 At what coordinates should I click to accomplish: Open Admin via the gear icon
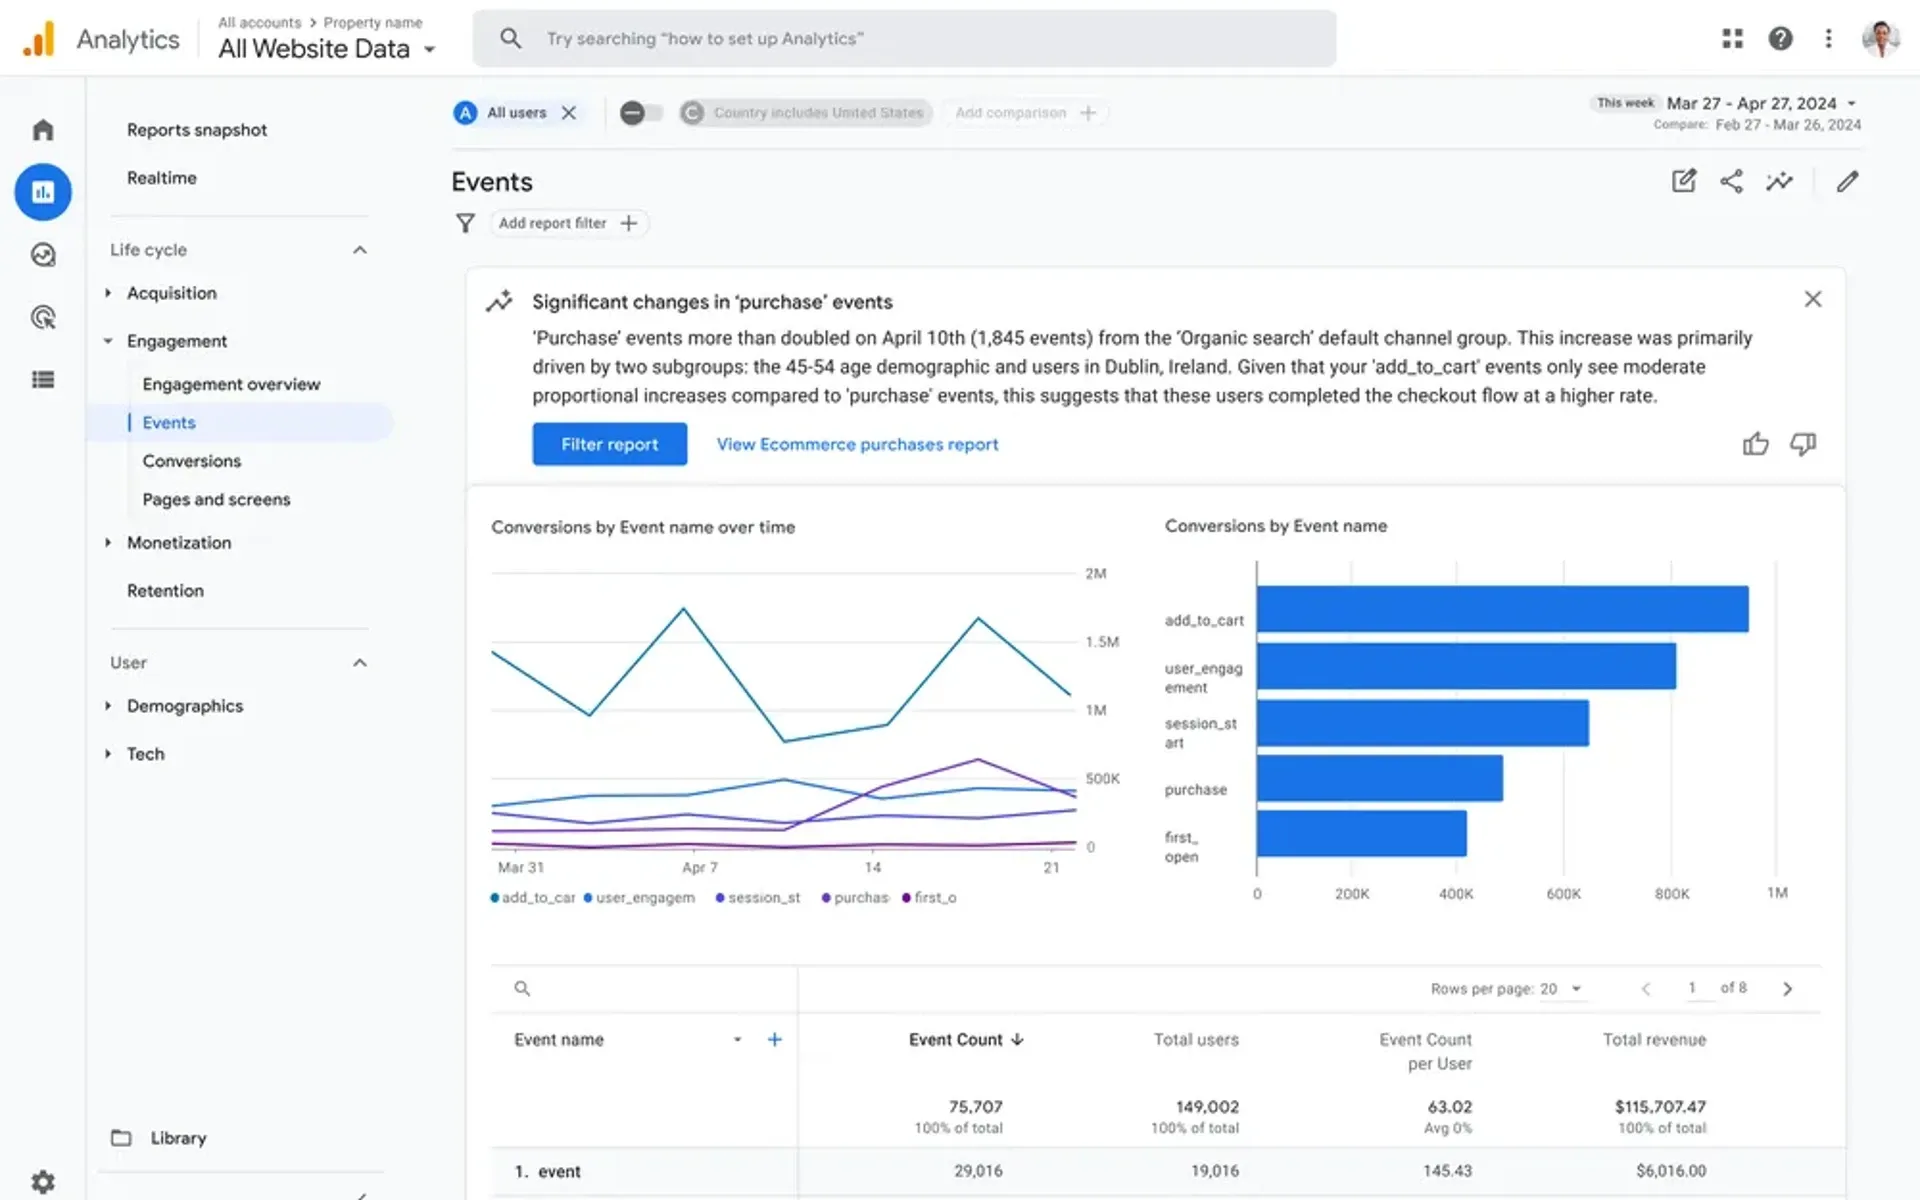point(43,1181)
